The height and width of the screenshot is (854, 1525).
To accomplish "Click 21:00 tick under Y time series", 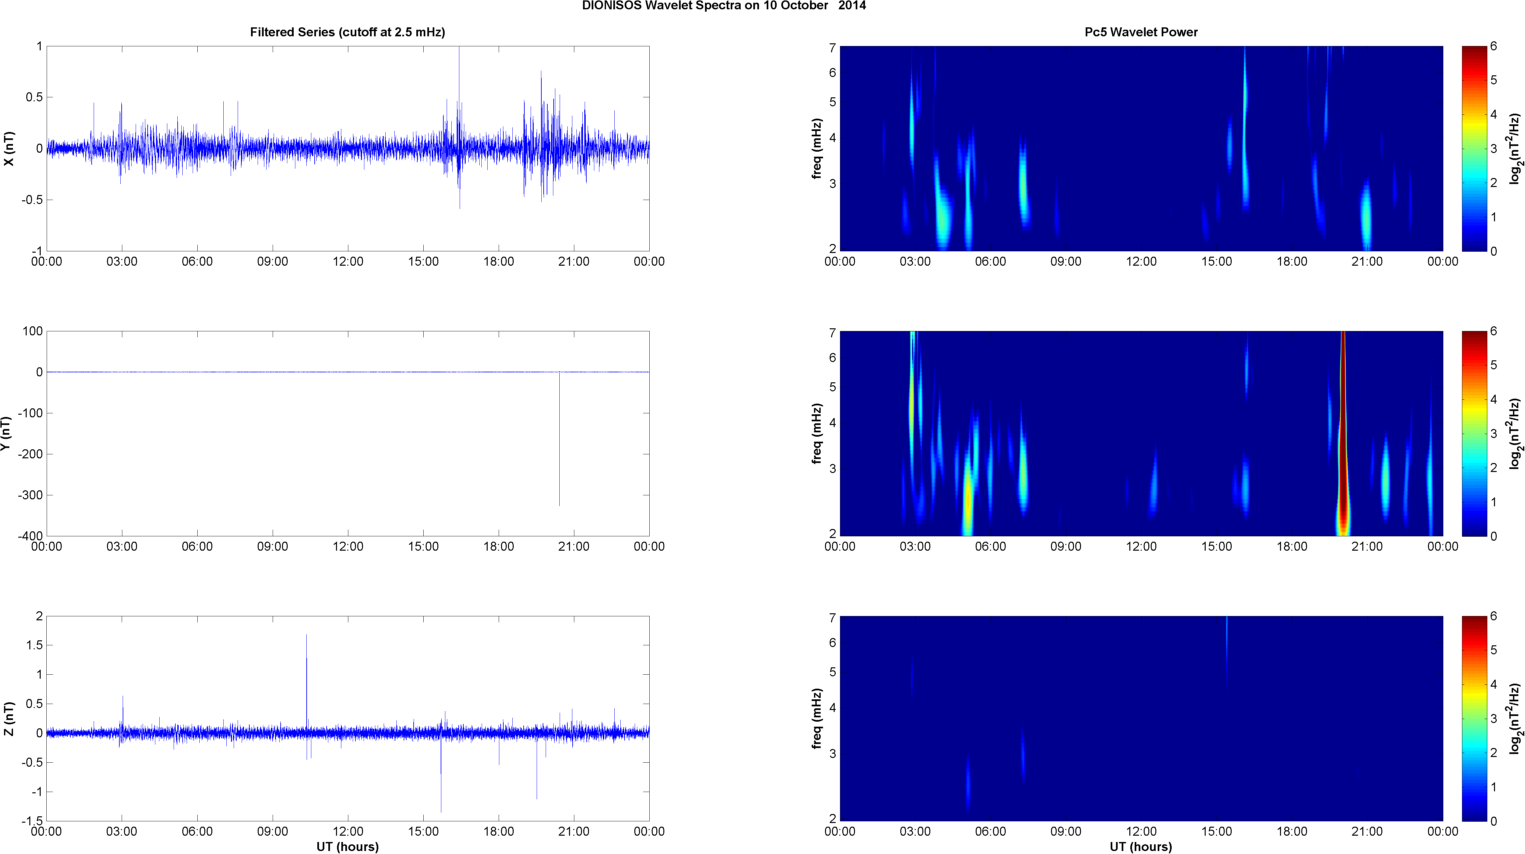I will 574,546.
